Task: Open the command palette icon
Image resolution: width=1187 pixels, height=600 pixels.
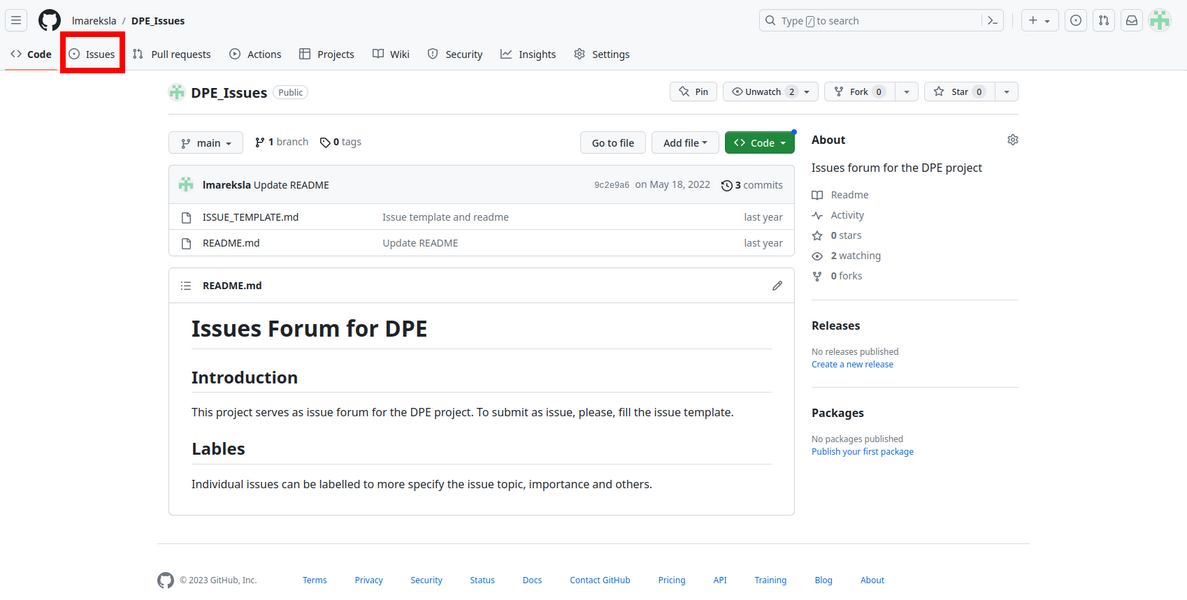Action: (x=992, y=19)
